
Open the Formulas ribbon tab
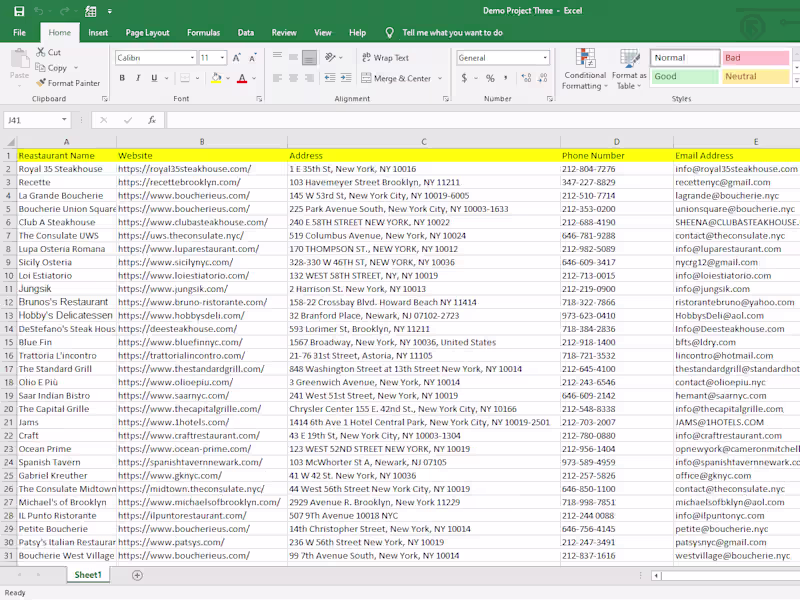point(203,32)
